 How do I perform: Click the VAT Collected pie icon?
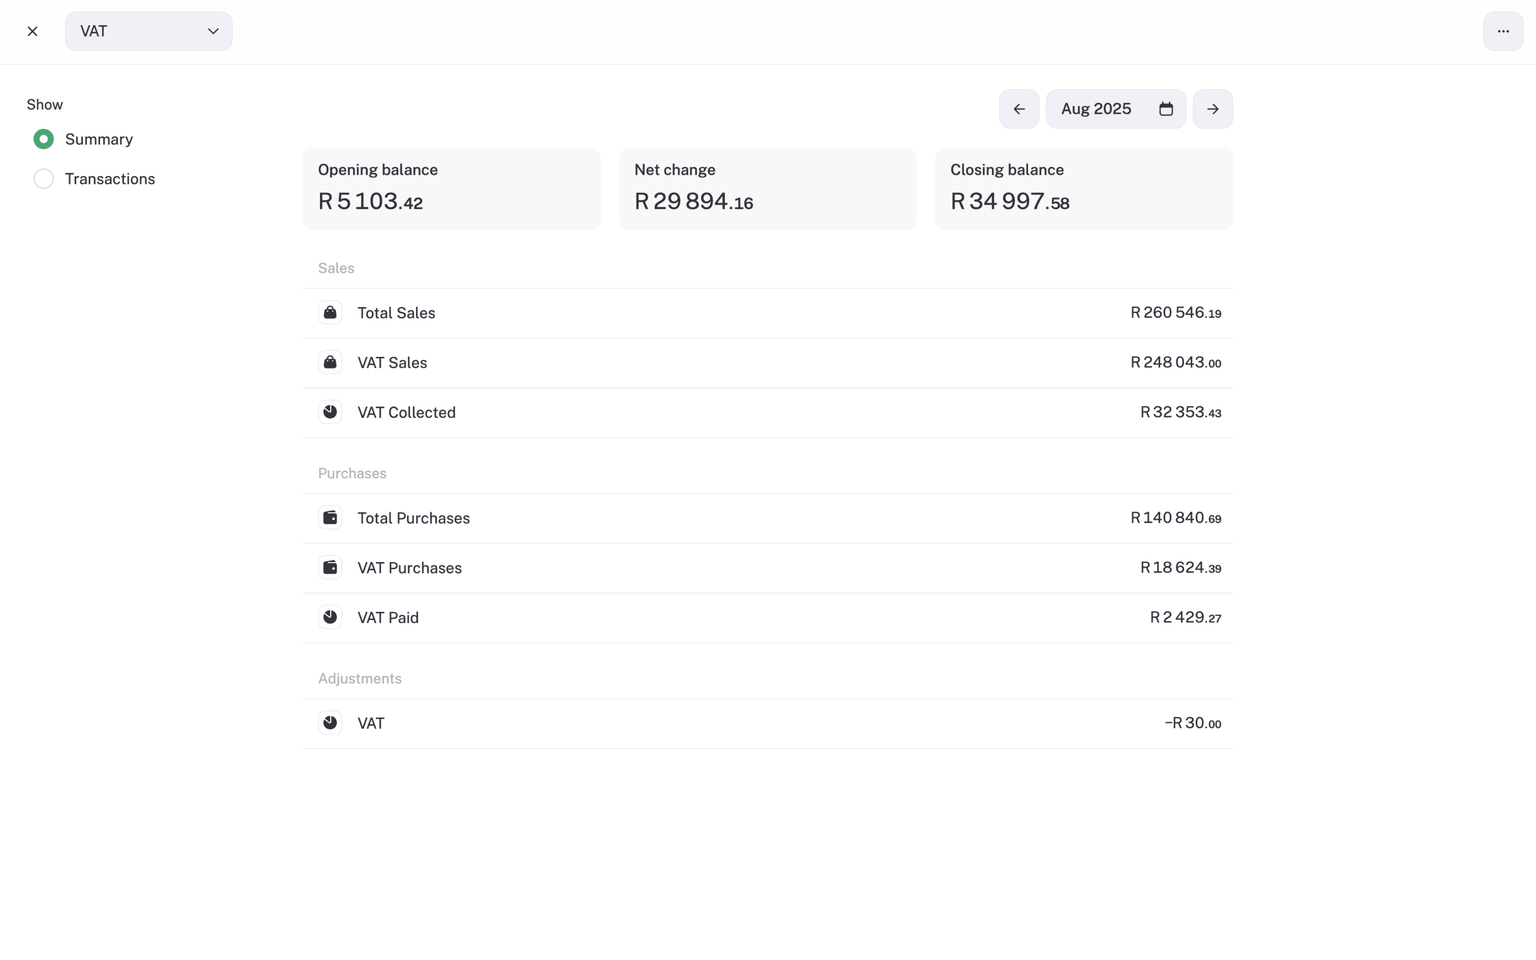tap(330, 412)
